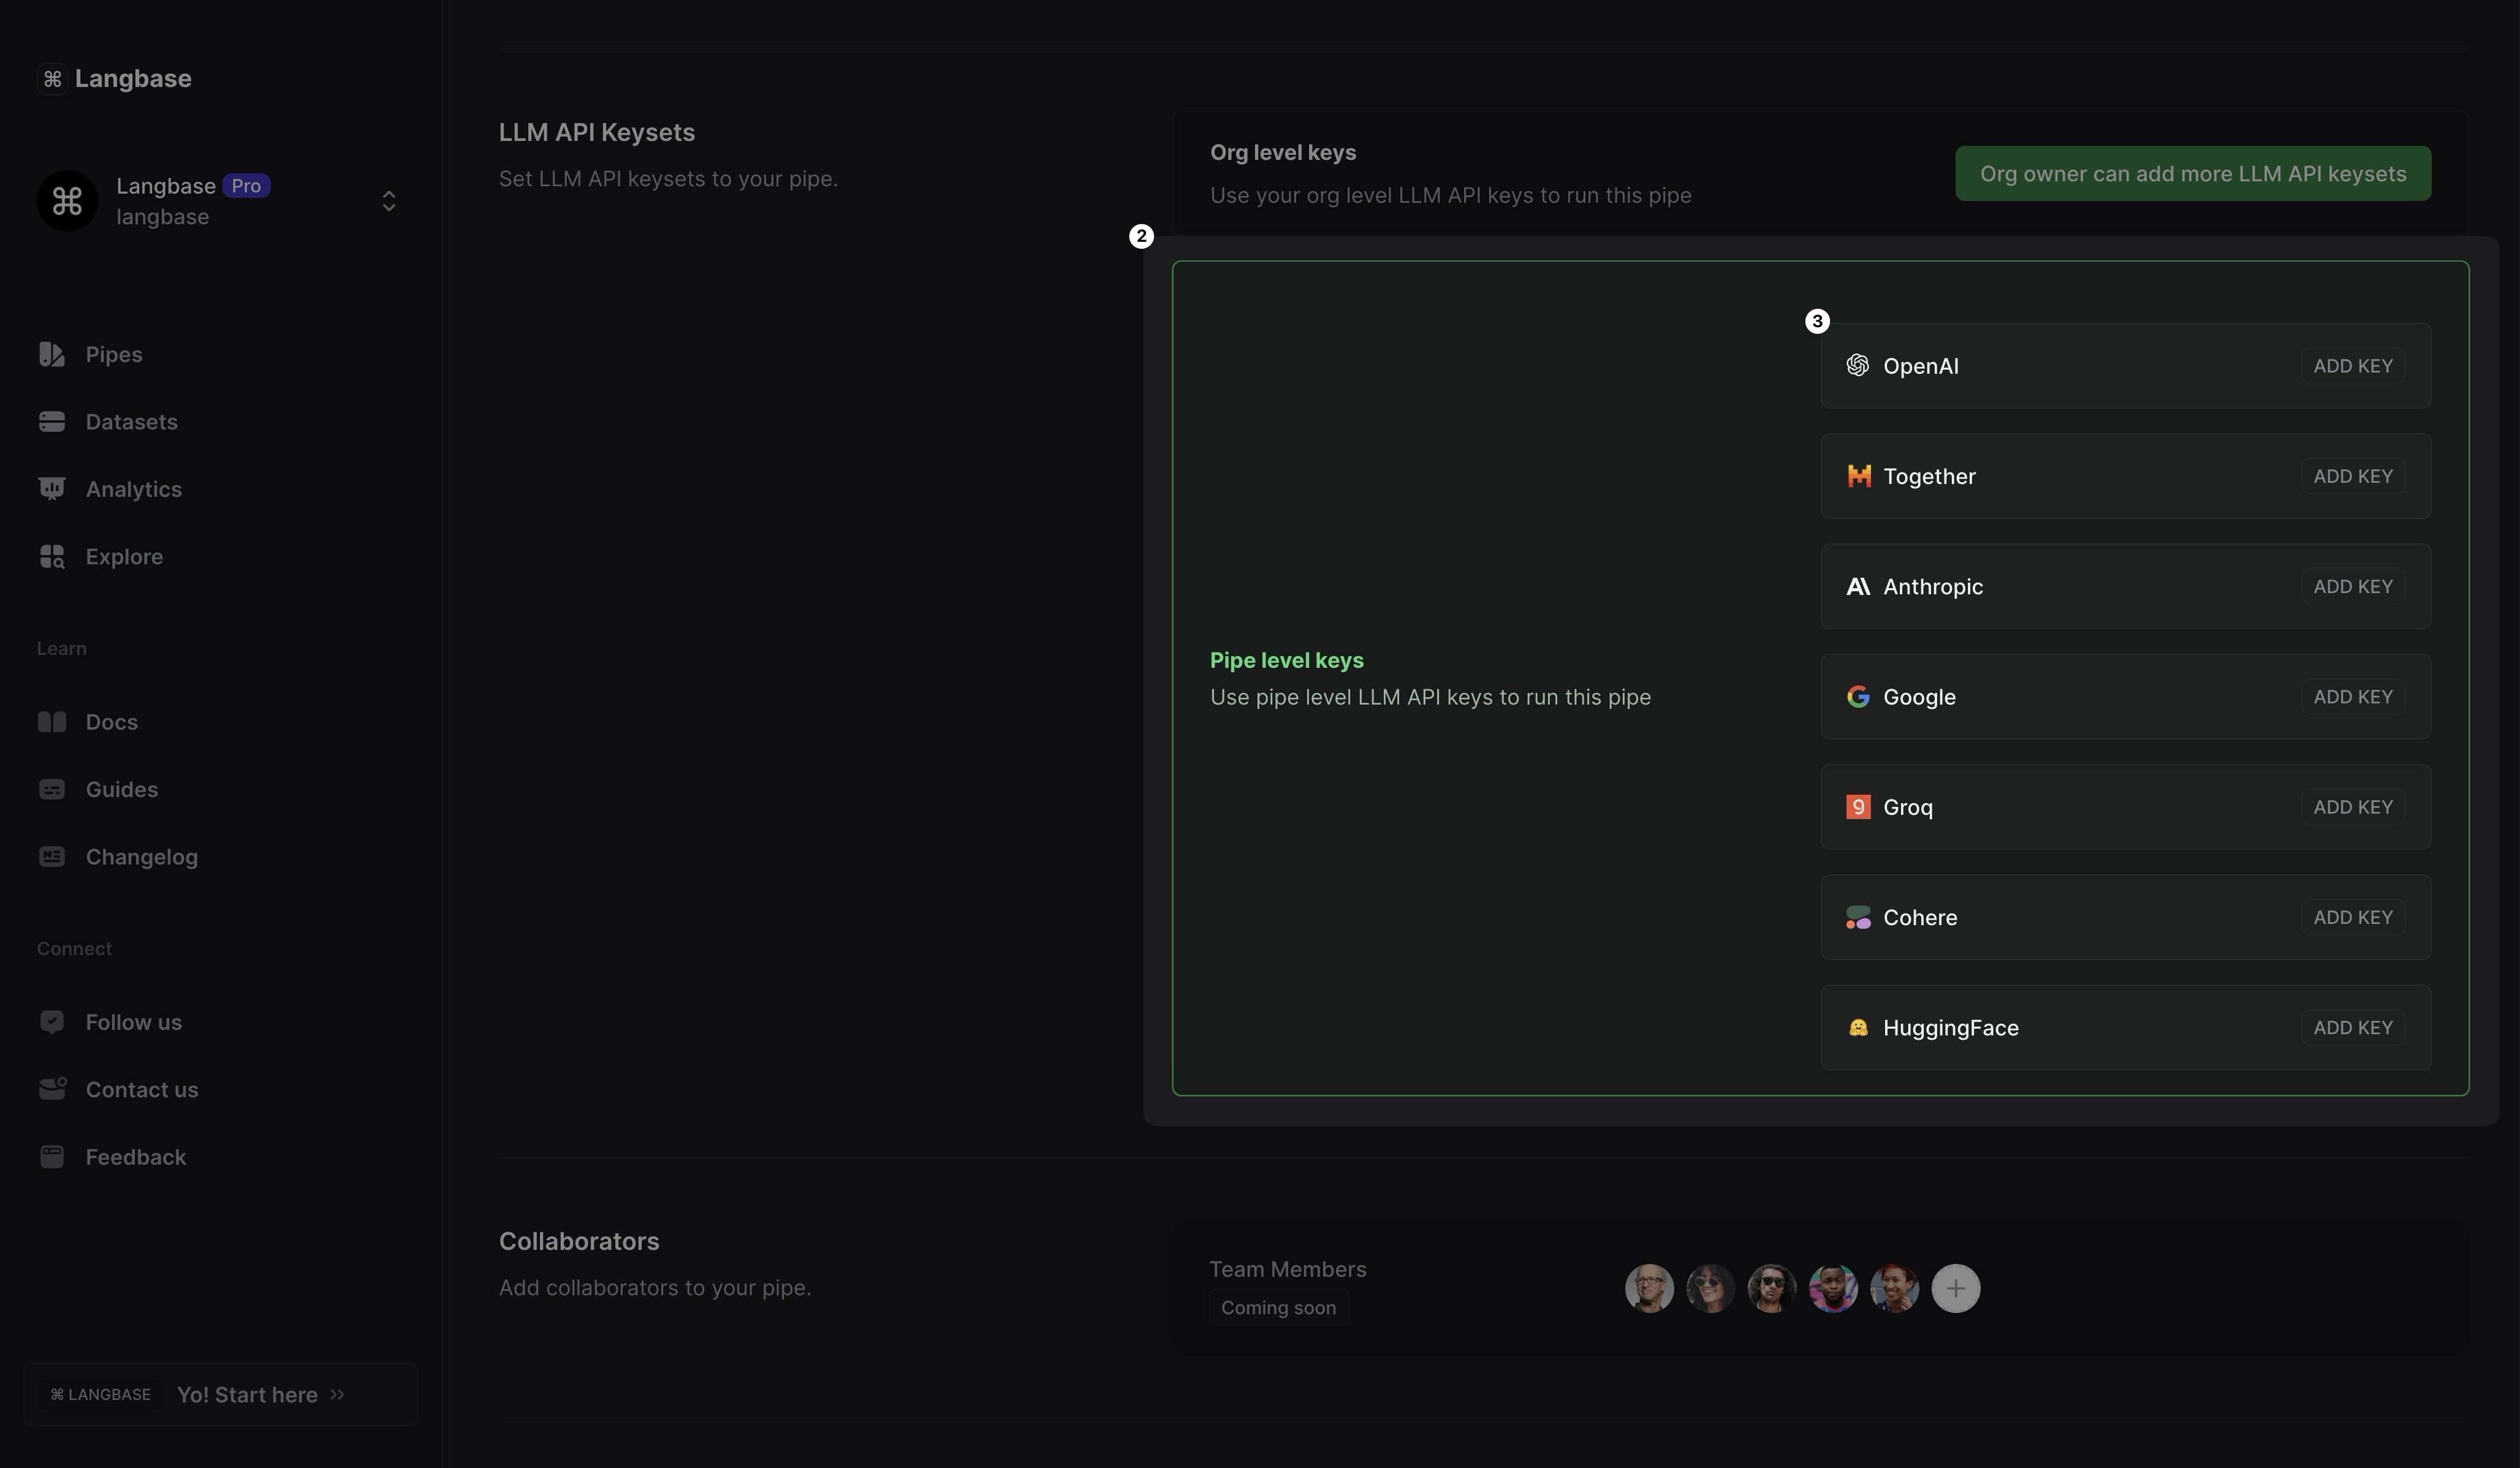The height and width of the screenshot is (1468, 2520).
Task: Open Analytics via its sidebar icon
Action: [x=52, y=489]
